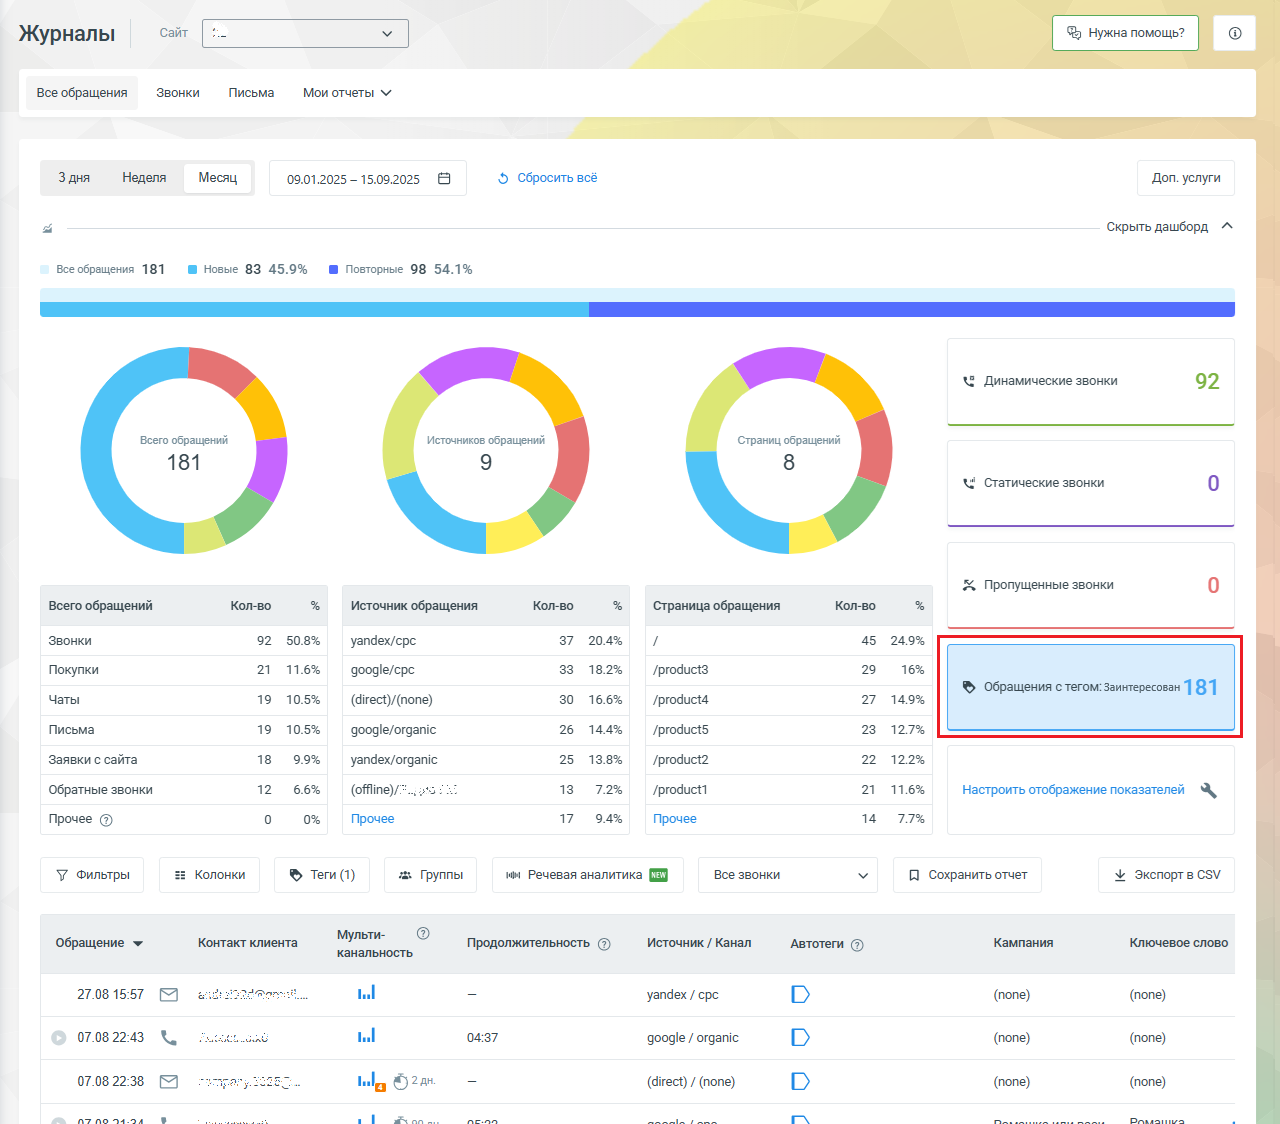Open Прочее link in source table

[x=373, y=819]
